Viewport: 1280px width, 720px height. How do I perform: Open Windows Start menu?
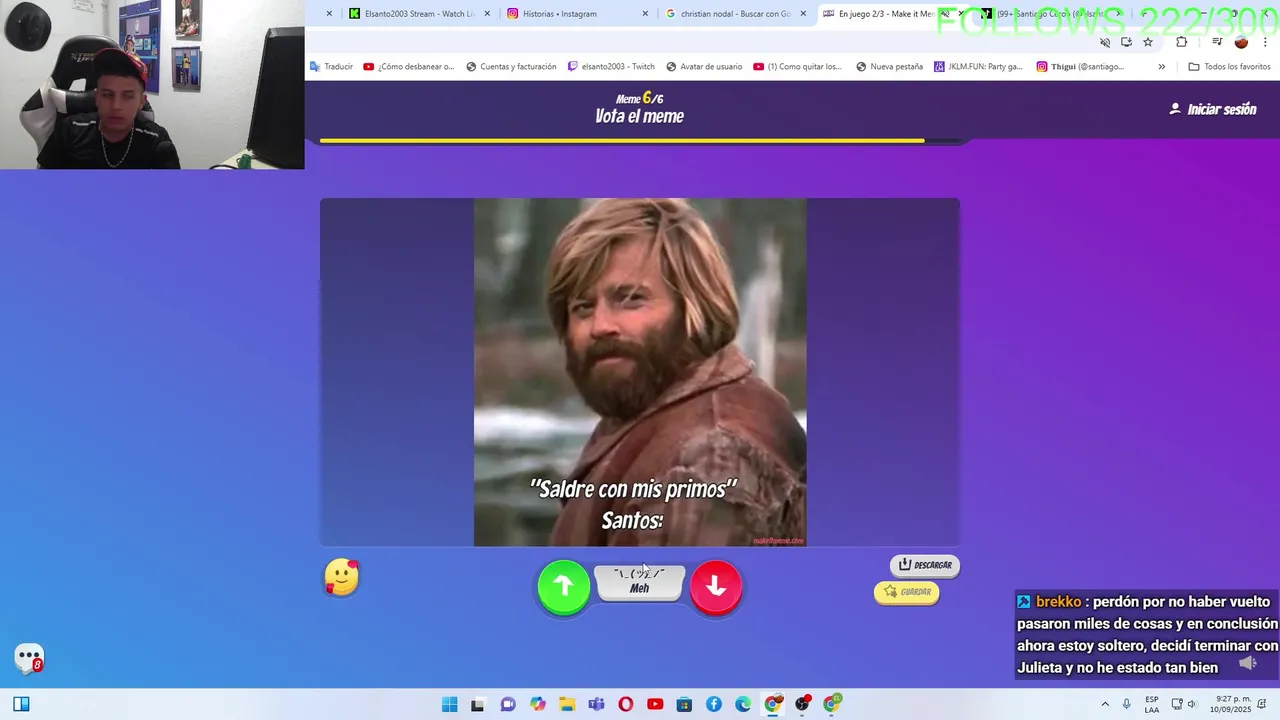click(450, 704)
